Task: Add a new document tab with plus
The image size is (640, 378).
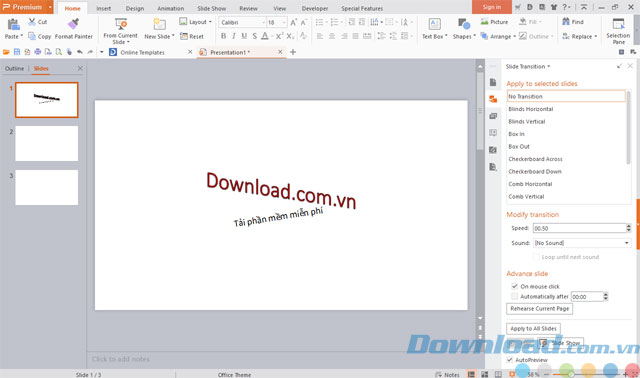Action: (x=293, y=52)
